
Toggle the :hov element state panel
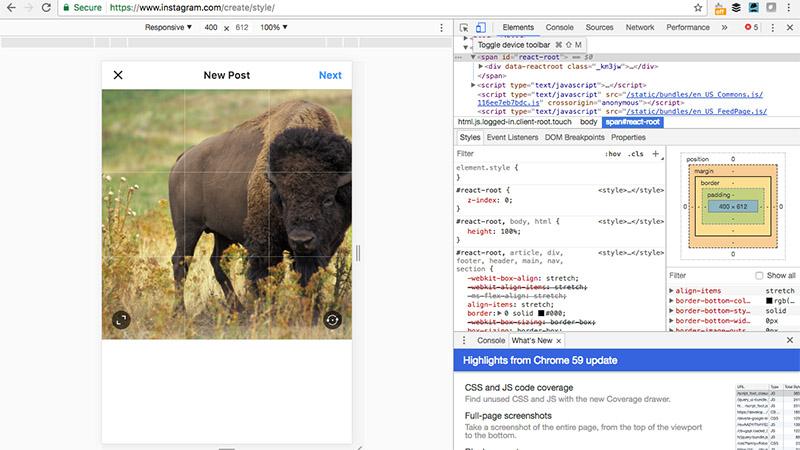(613, 154)
